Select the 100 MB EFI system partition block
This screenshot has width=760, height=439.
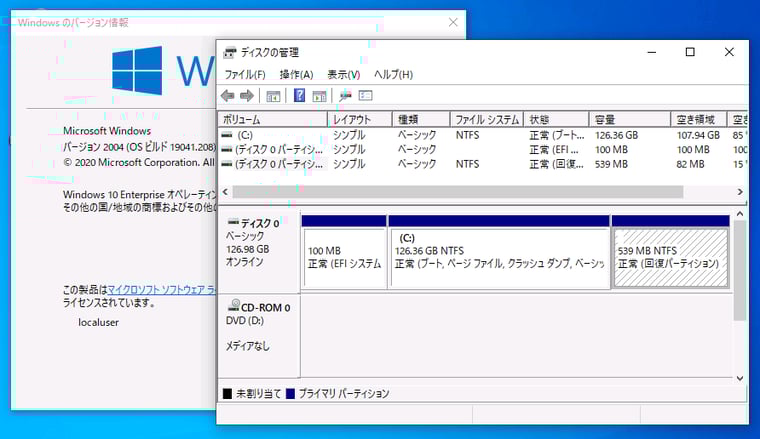tap(344, 252)
